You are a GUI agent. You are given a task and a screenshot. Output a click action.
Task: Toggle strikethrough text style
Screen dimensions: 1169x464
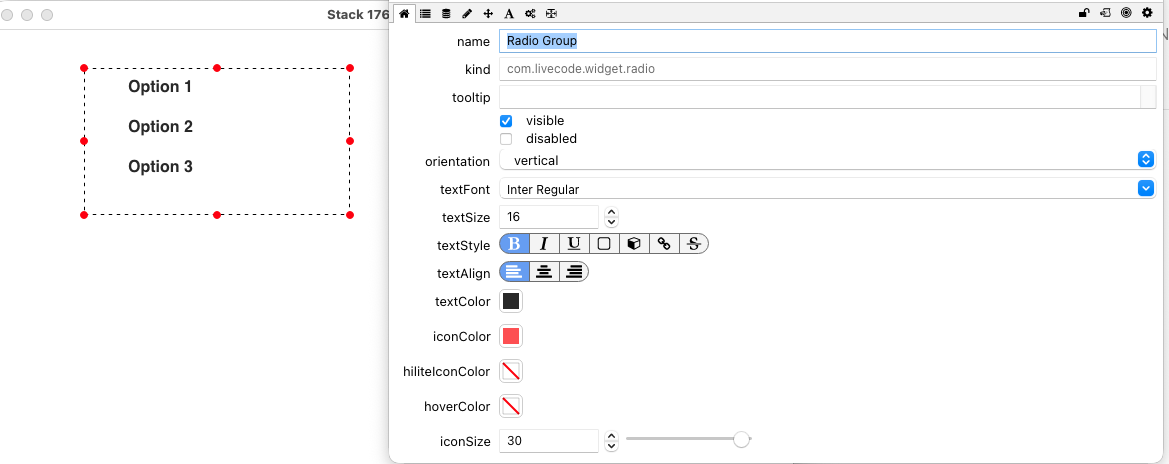(x=693, y=244)
